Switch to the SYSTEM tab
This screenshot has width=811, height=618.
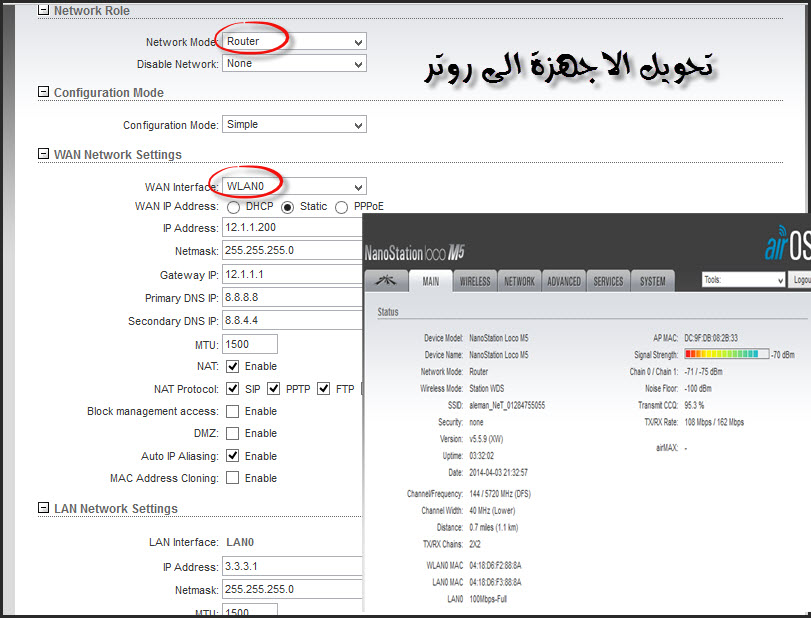653,281
